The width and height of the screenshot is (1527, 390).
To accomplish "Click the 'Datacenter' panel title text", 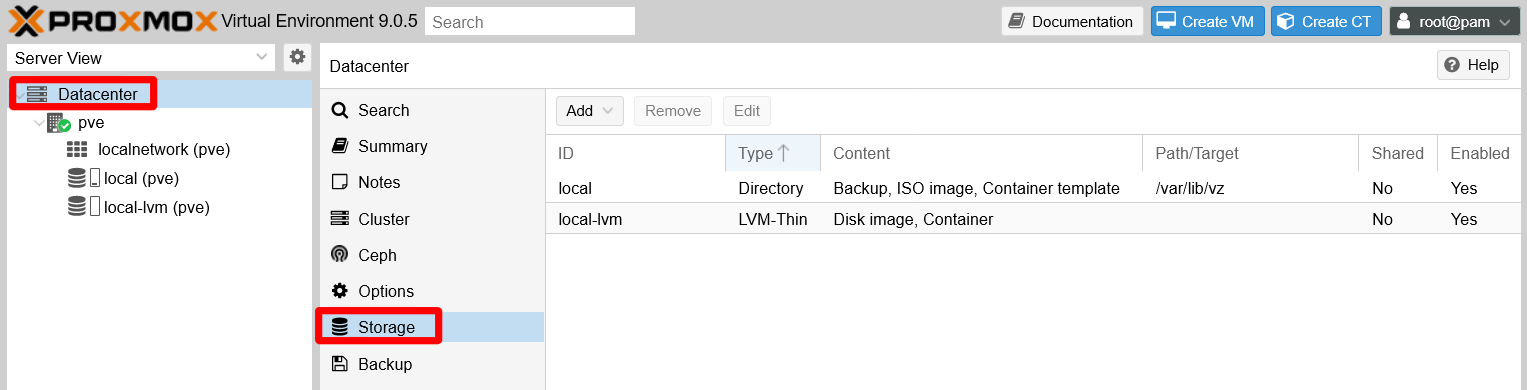I will (369, 66).
